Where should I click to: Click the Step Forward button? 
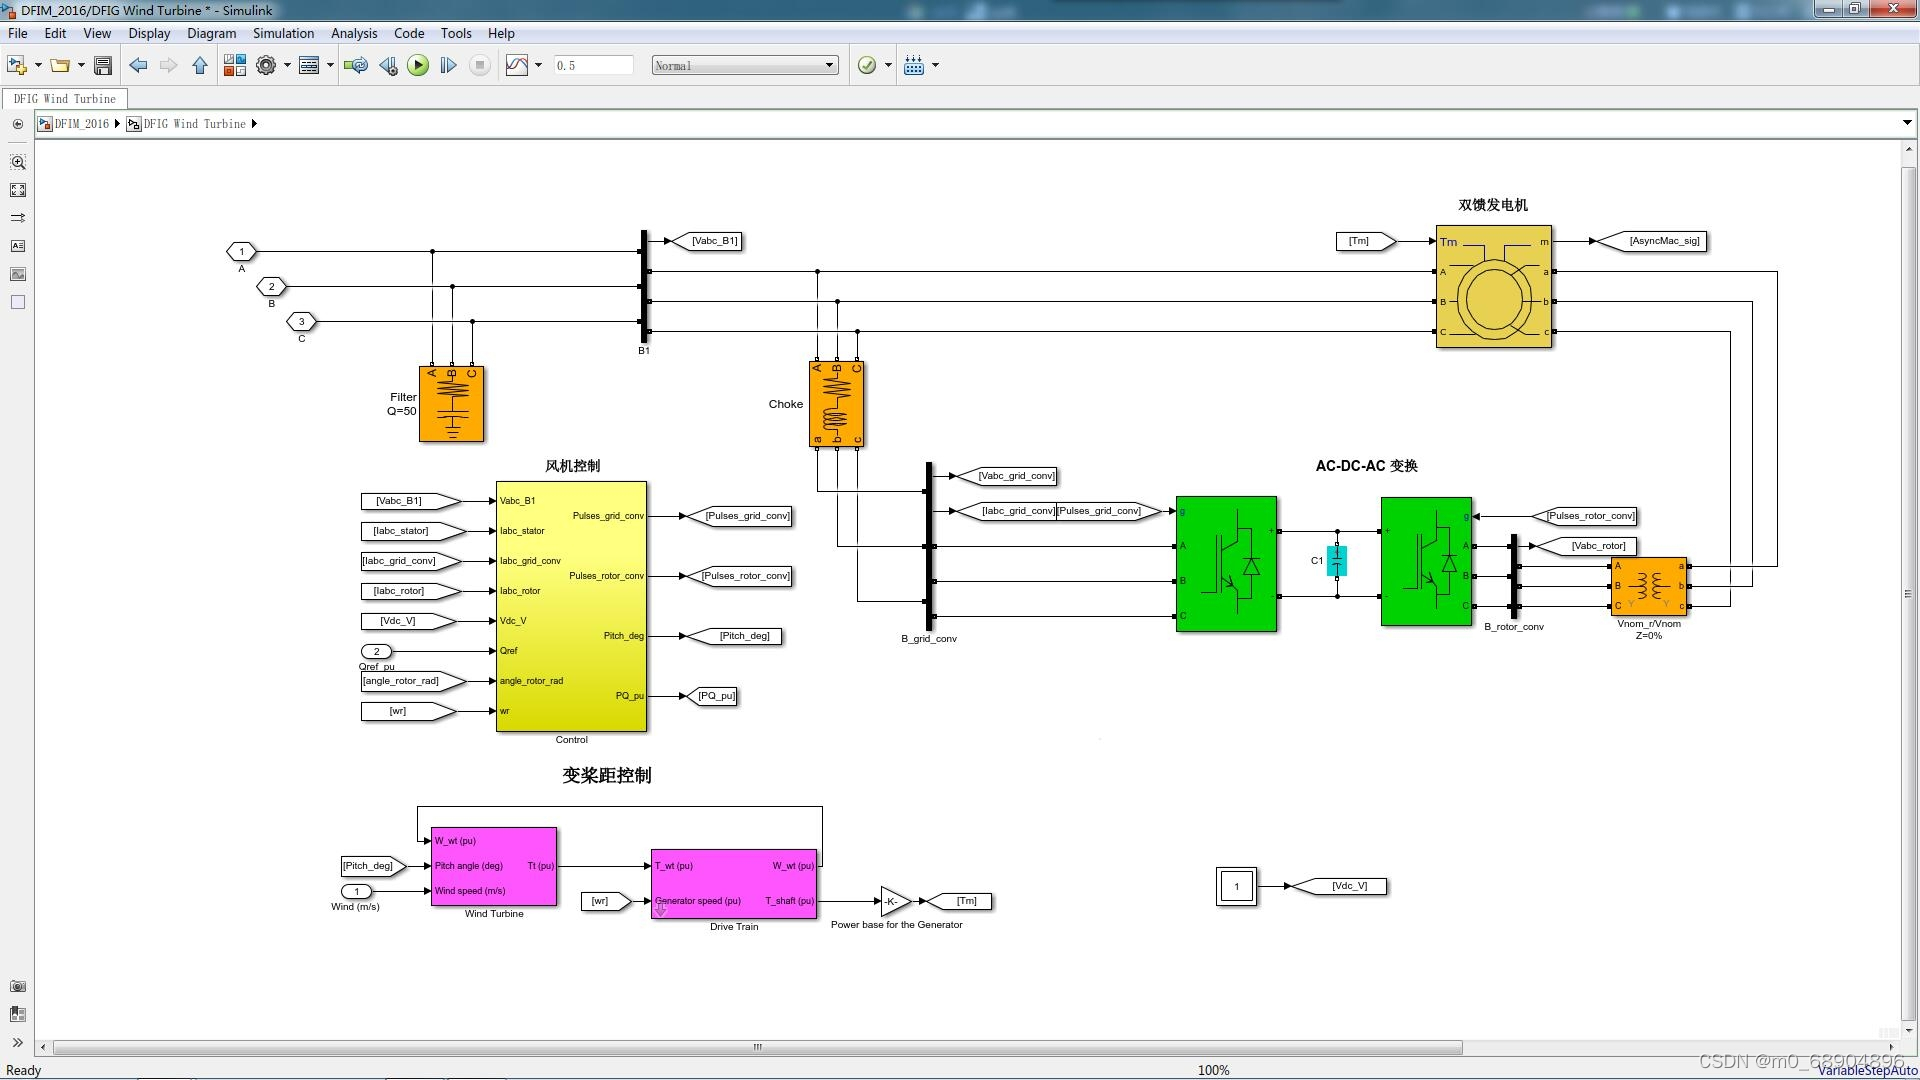tap(448, 65)
